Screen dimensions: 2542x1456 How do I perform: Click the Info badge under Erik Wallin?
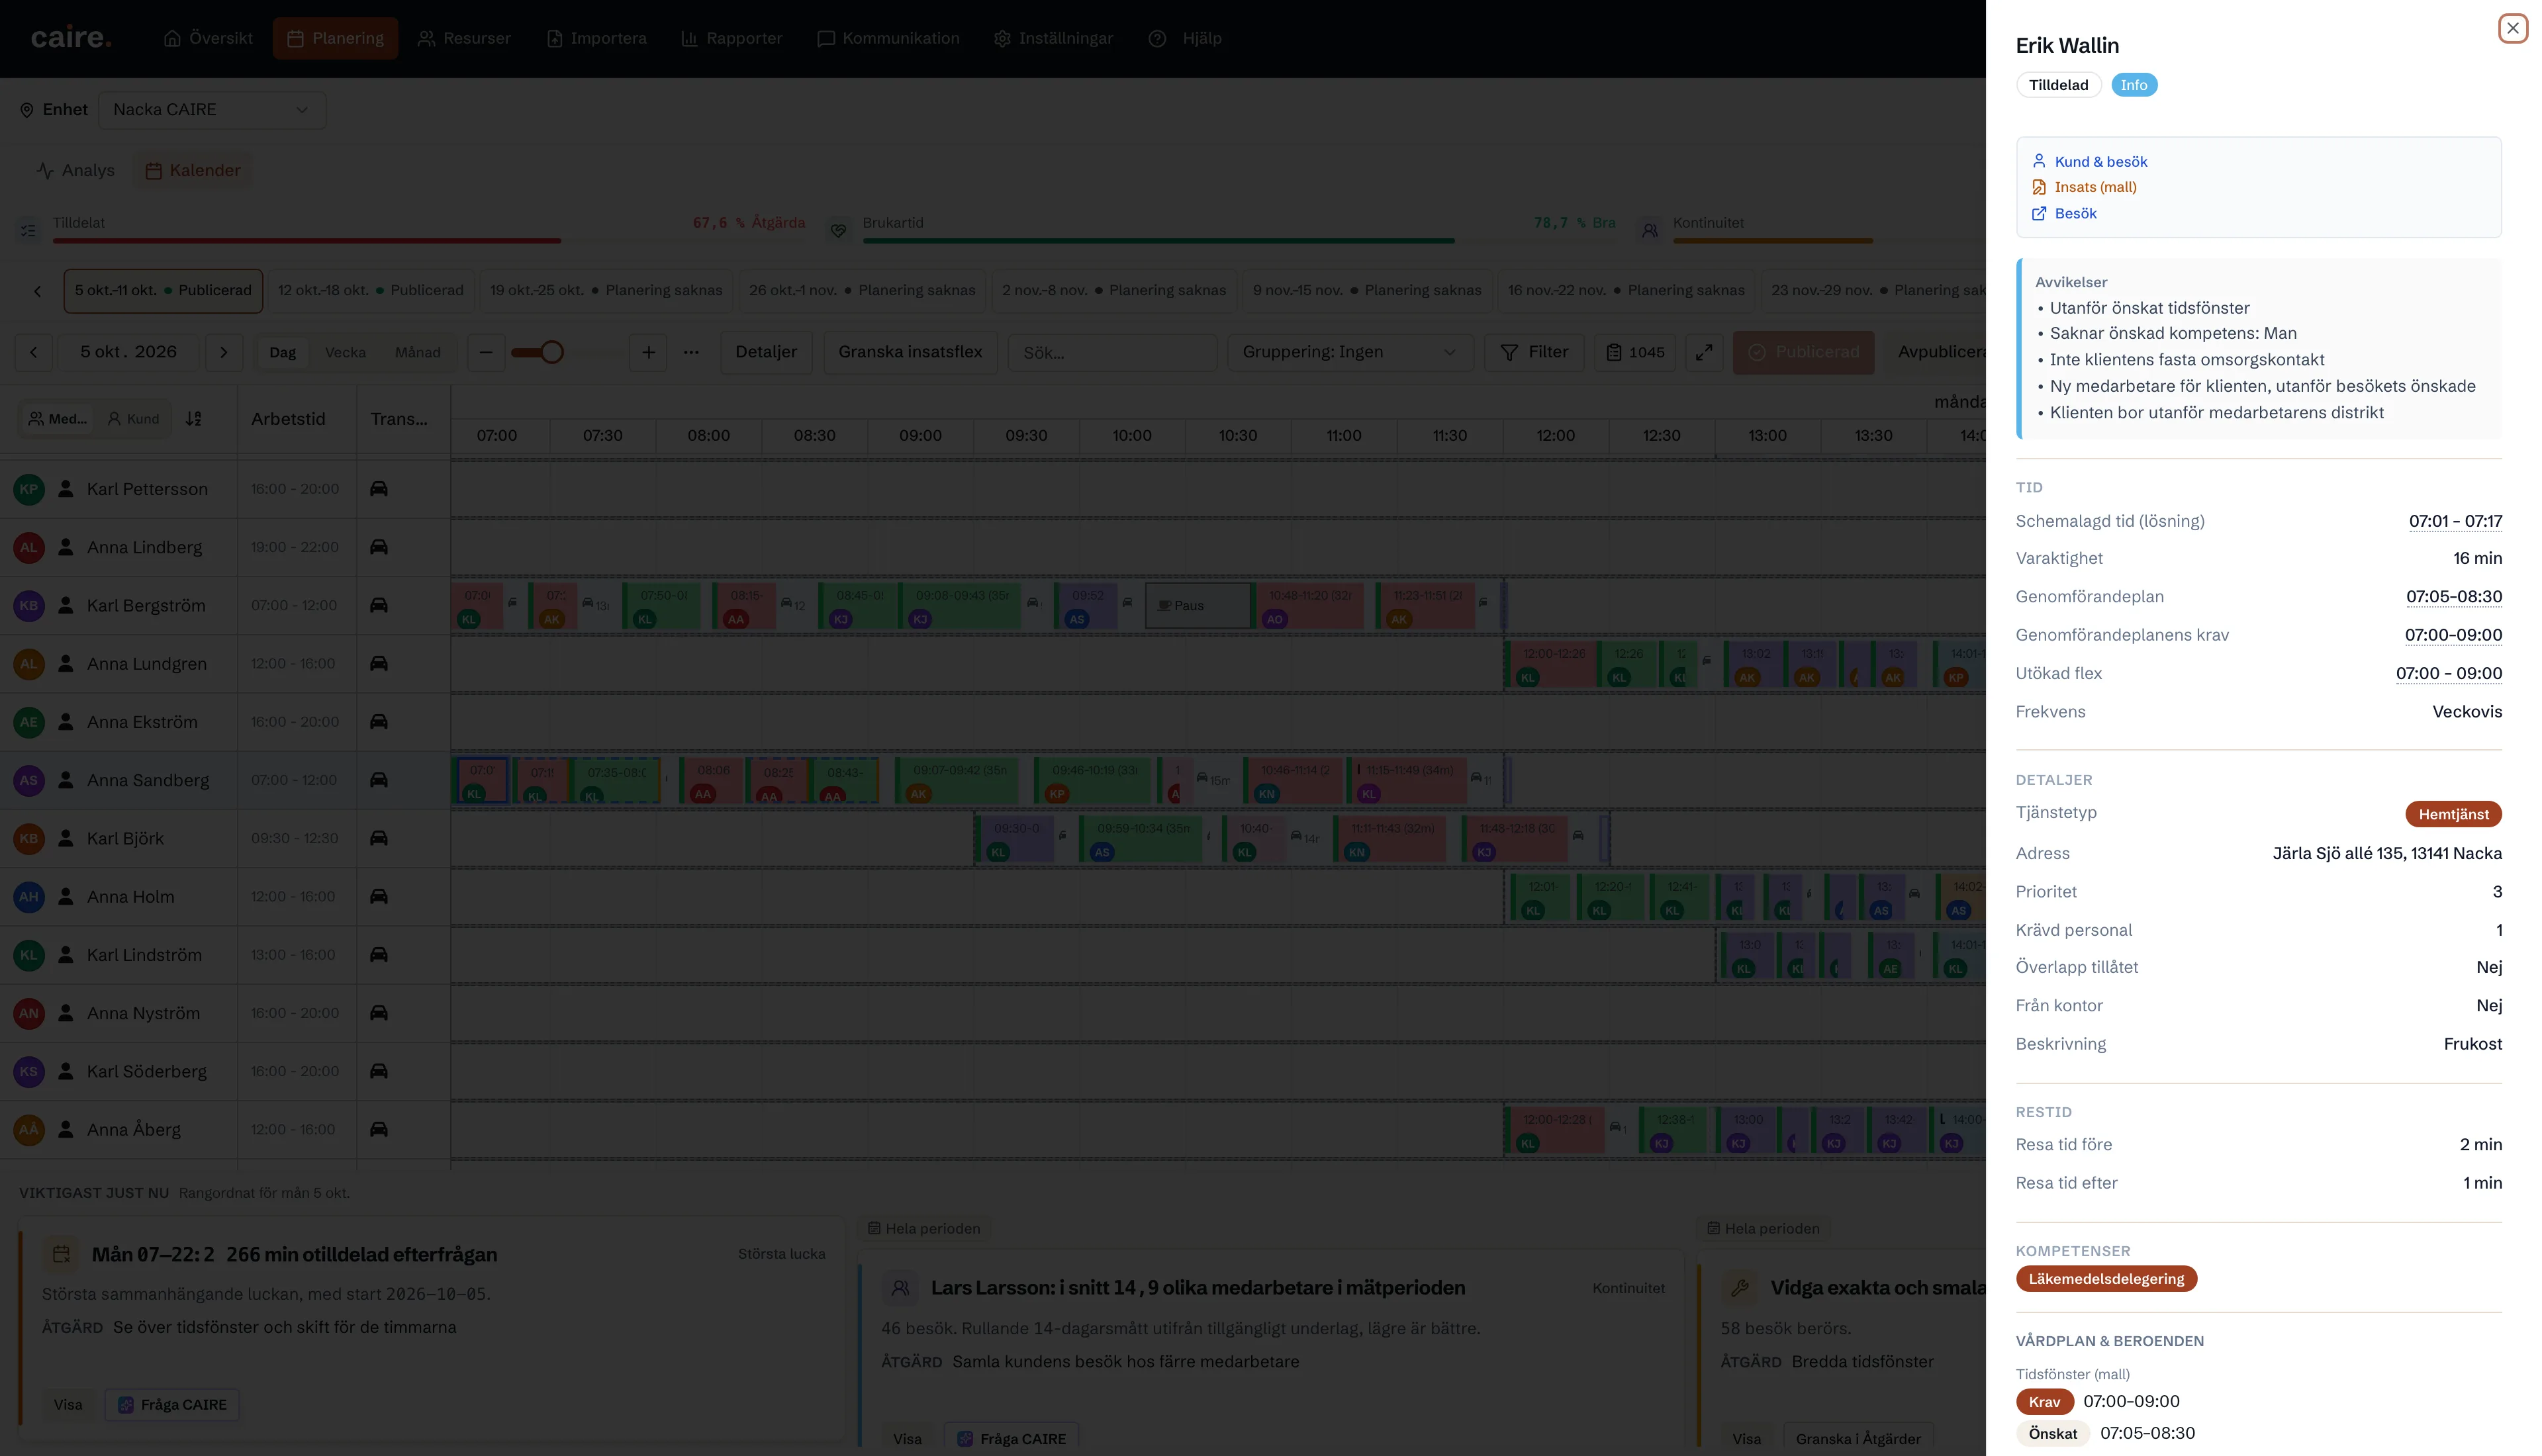2133,85
